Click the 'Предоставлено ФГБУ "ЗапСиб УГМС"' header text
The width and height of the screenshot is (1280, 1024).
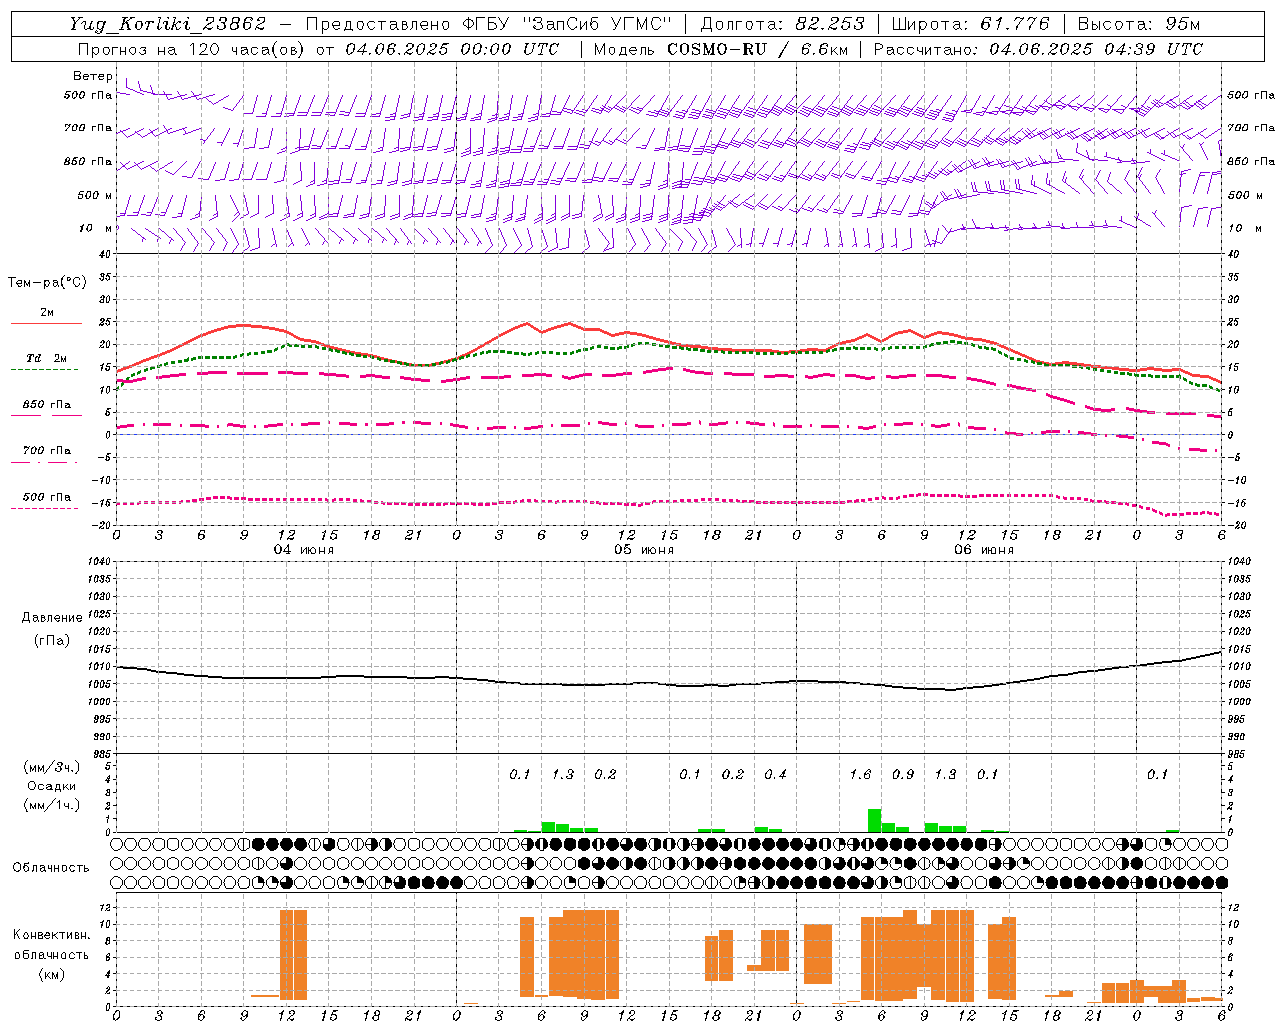click(x=488, y=24)
